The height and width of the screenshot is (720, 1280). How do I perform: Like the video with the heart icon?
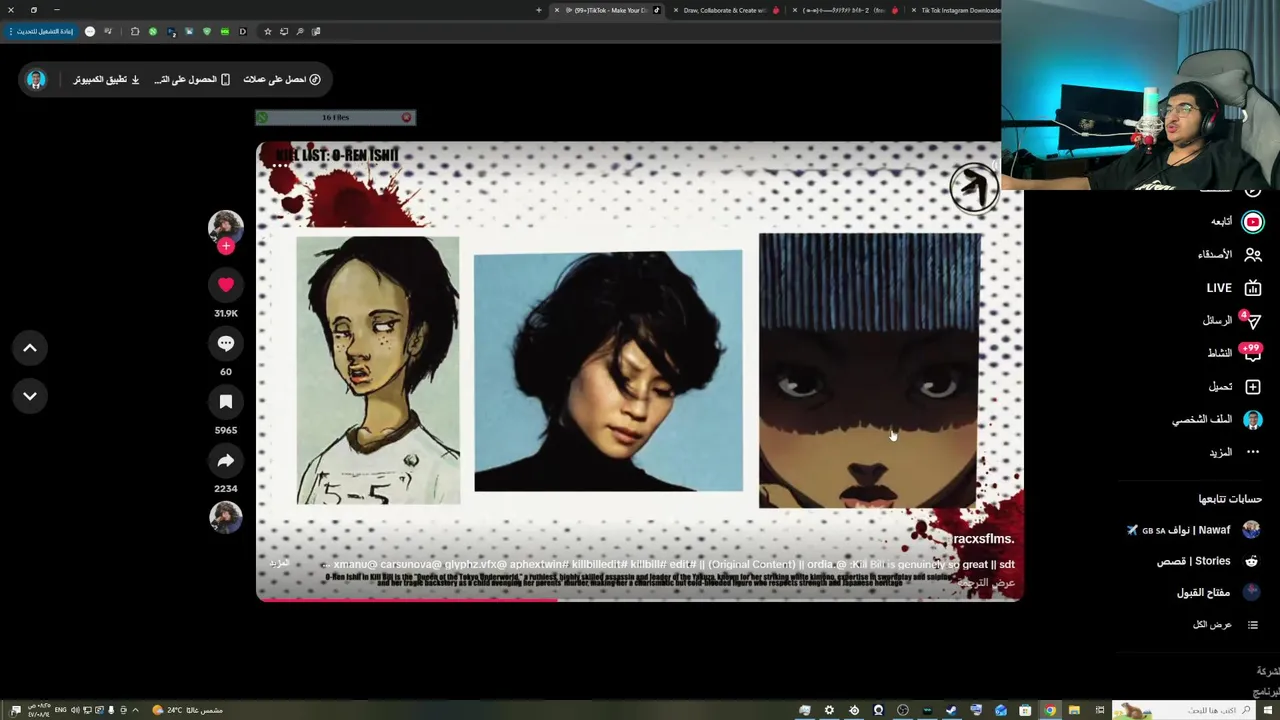(226, 285)
